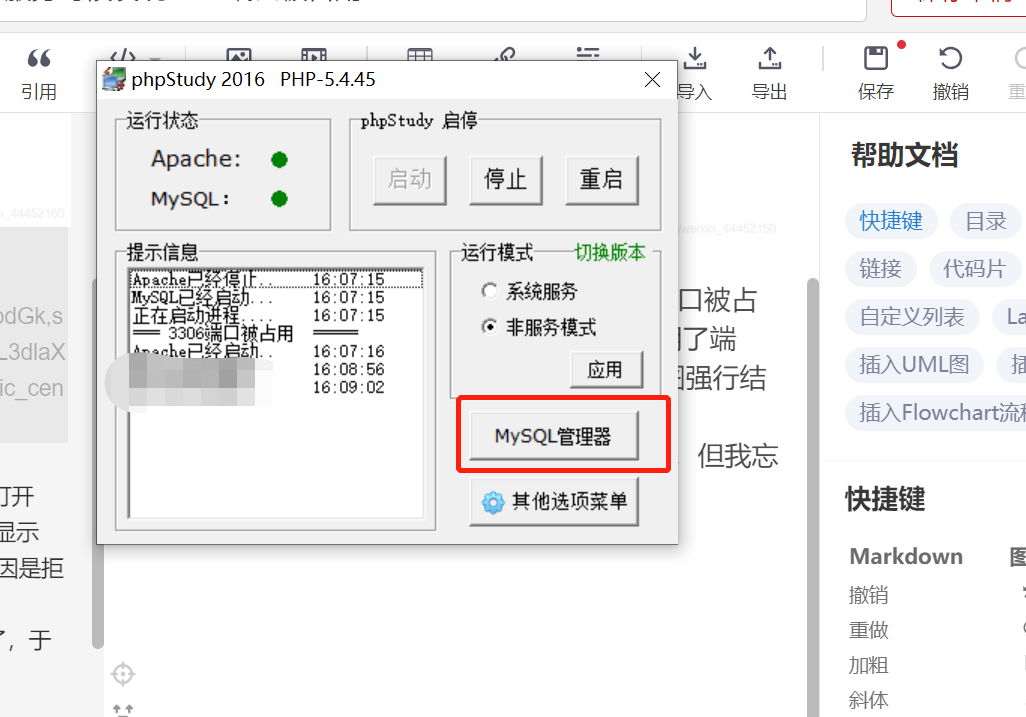Stop services with 停止 button
The height and width of the screenshot is (717, 1026).
tap(506, 179)
